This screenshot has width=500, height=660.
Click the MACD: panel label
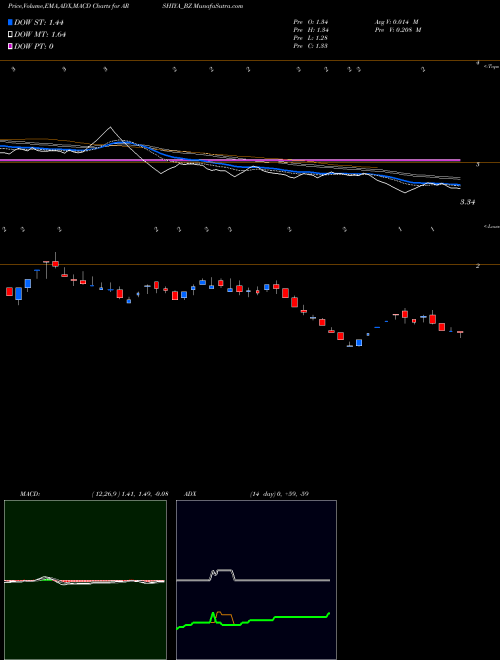(x=30, y=494)
